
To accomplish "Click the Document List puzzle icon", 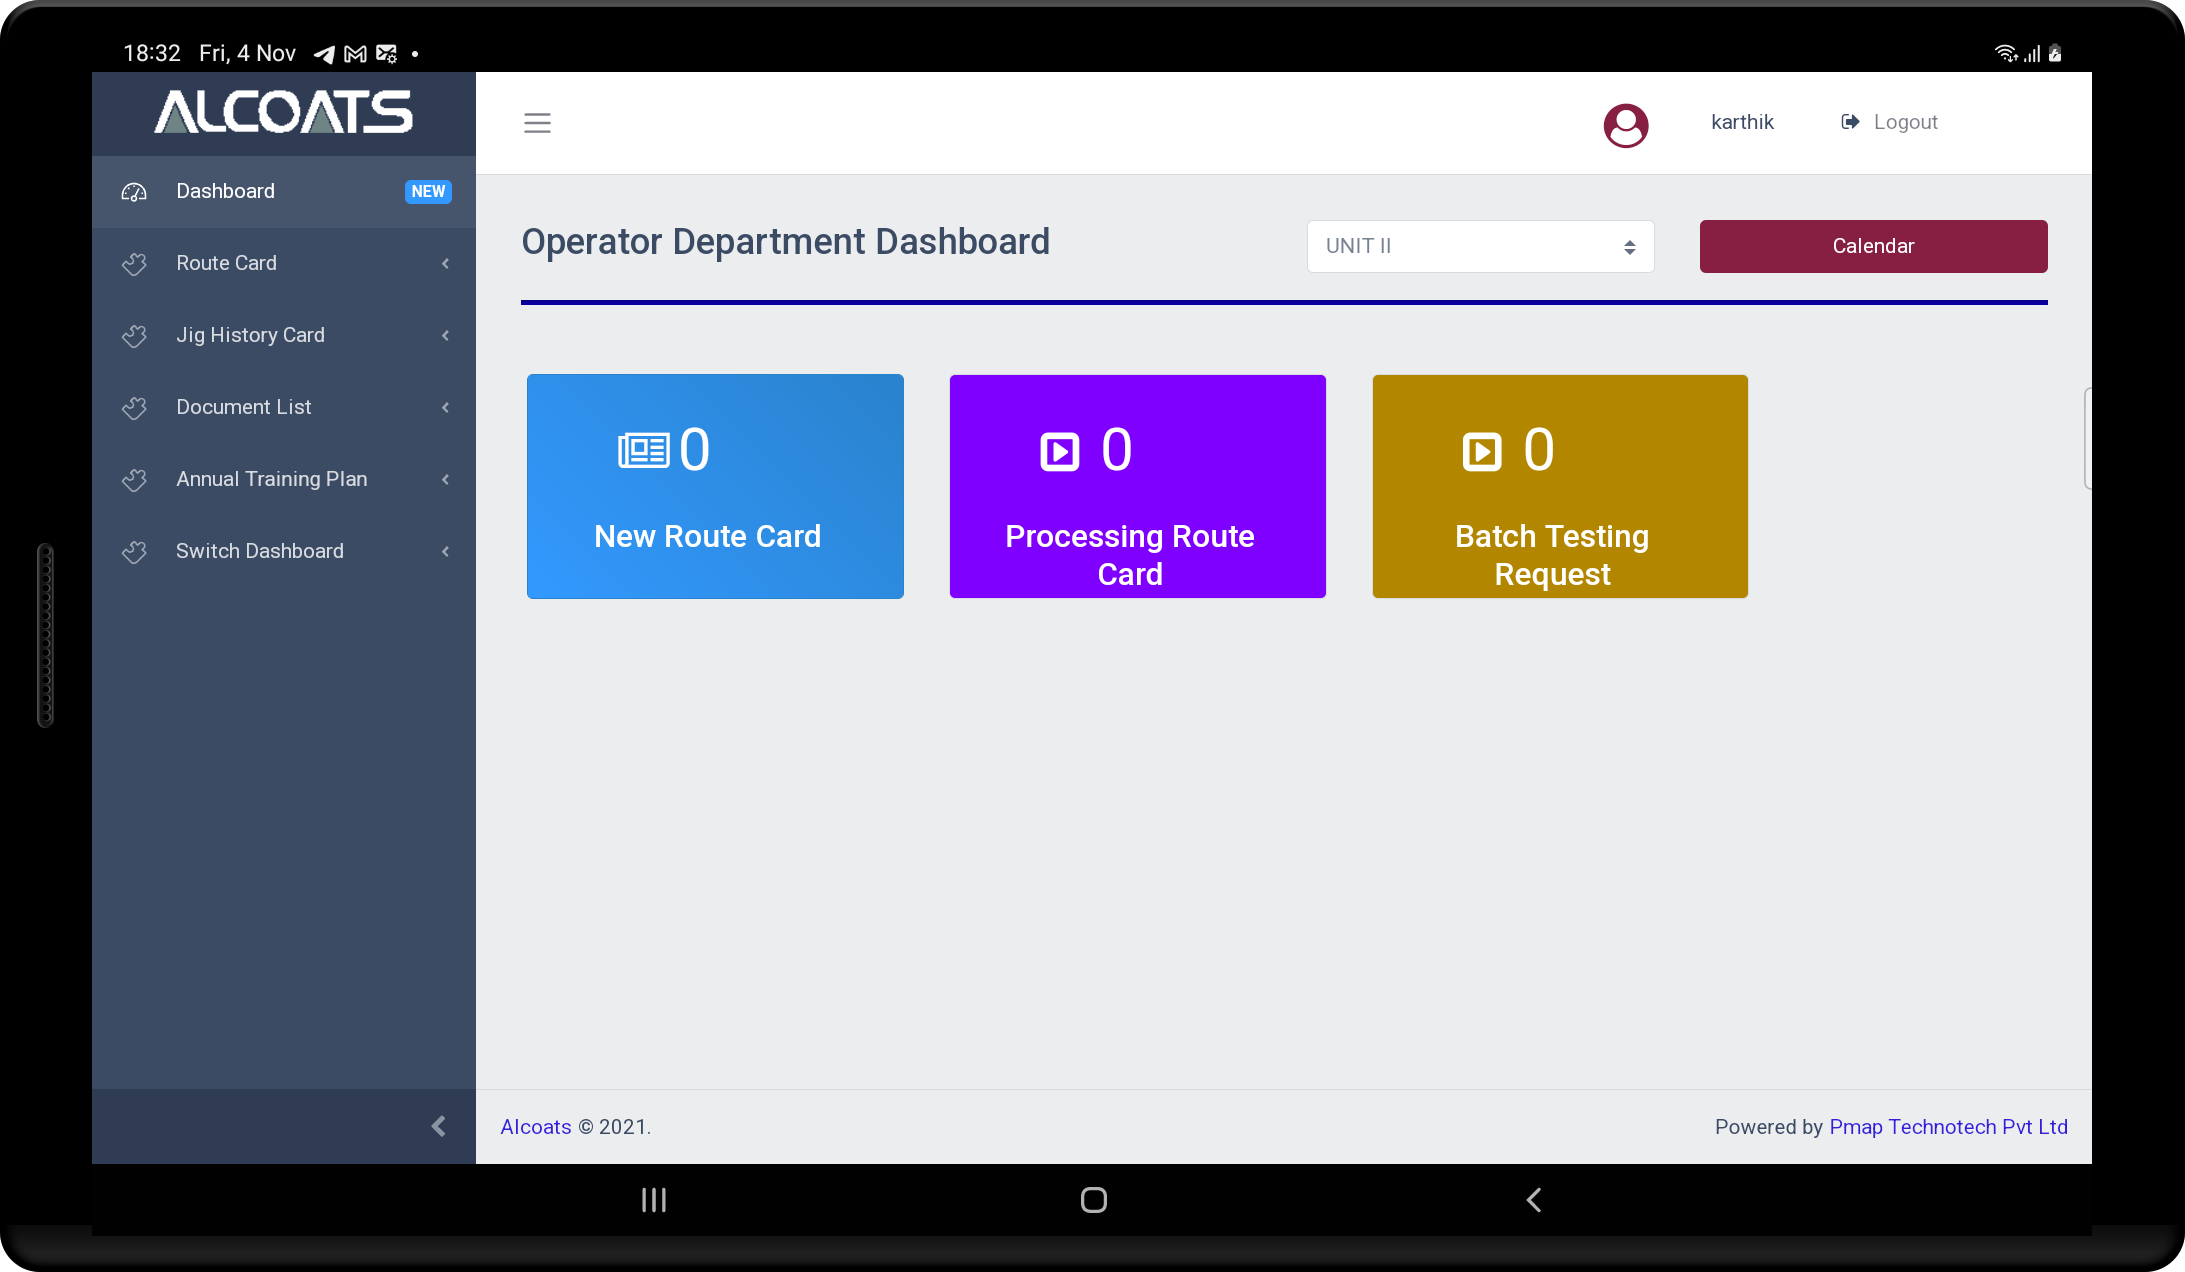I will point(134,408).
